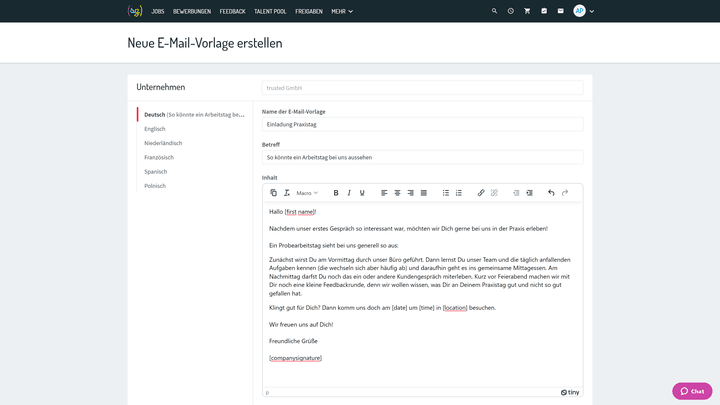Select the Englisch language tab
The height and width of the screenshot is (405, 720).
pos(155,129)
